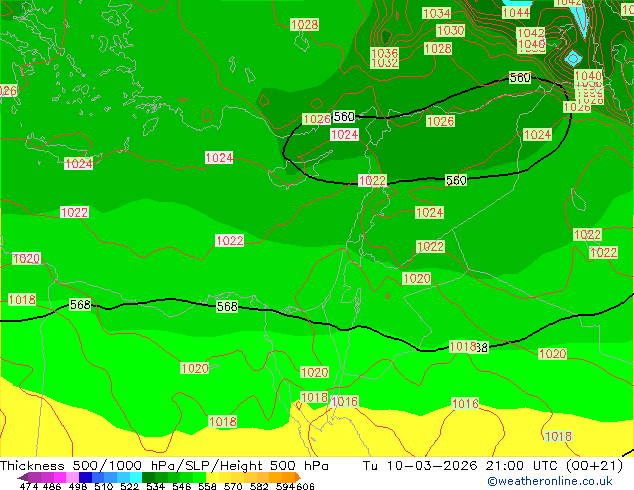The width and height of the screenshot is (634, 490).
Task: Click the orange right arrow end of the color scale
Action: pyautogui.click(x=298, y=477)
